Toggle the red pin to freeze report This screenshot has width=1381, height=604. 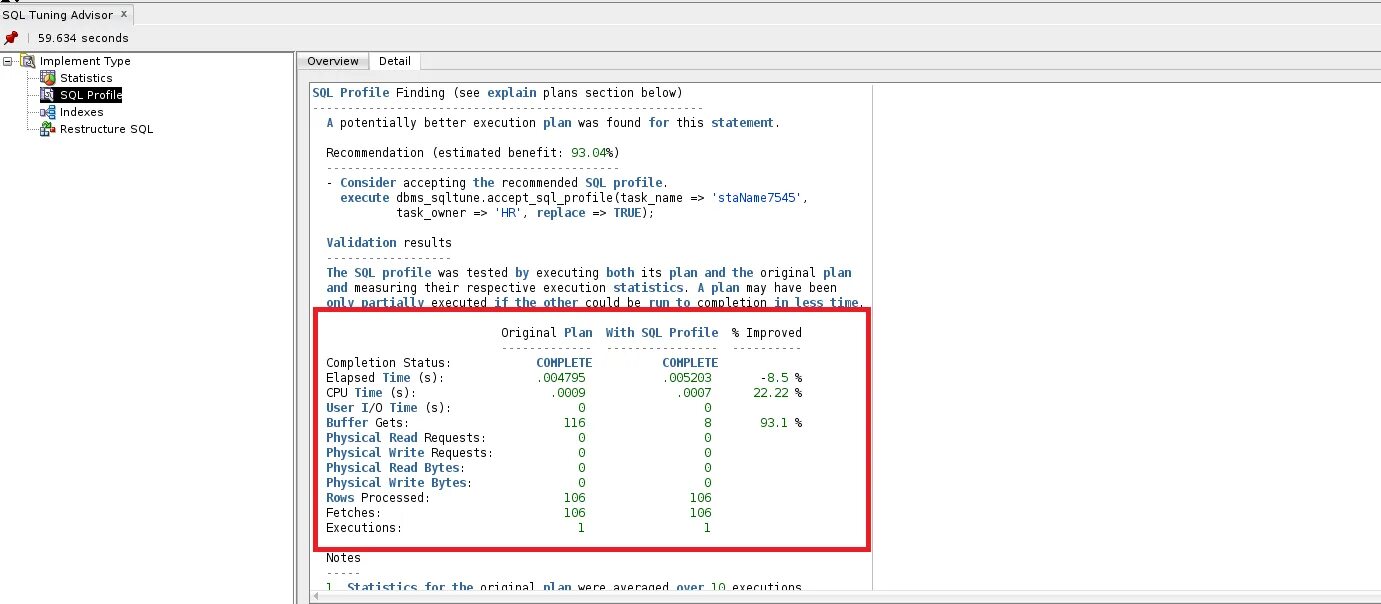tap(9, 38)
